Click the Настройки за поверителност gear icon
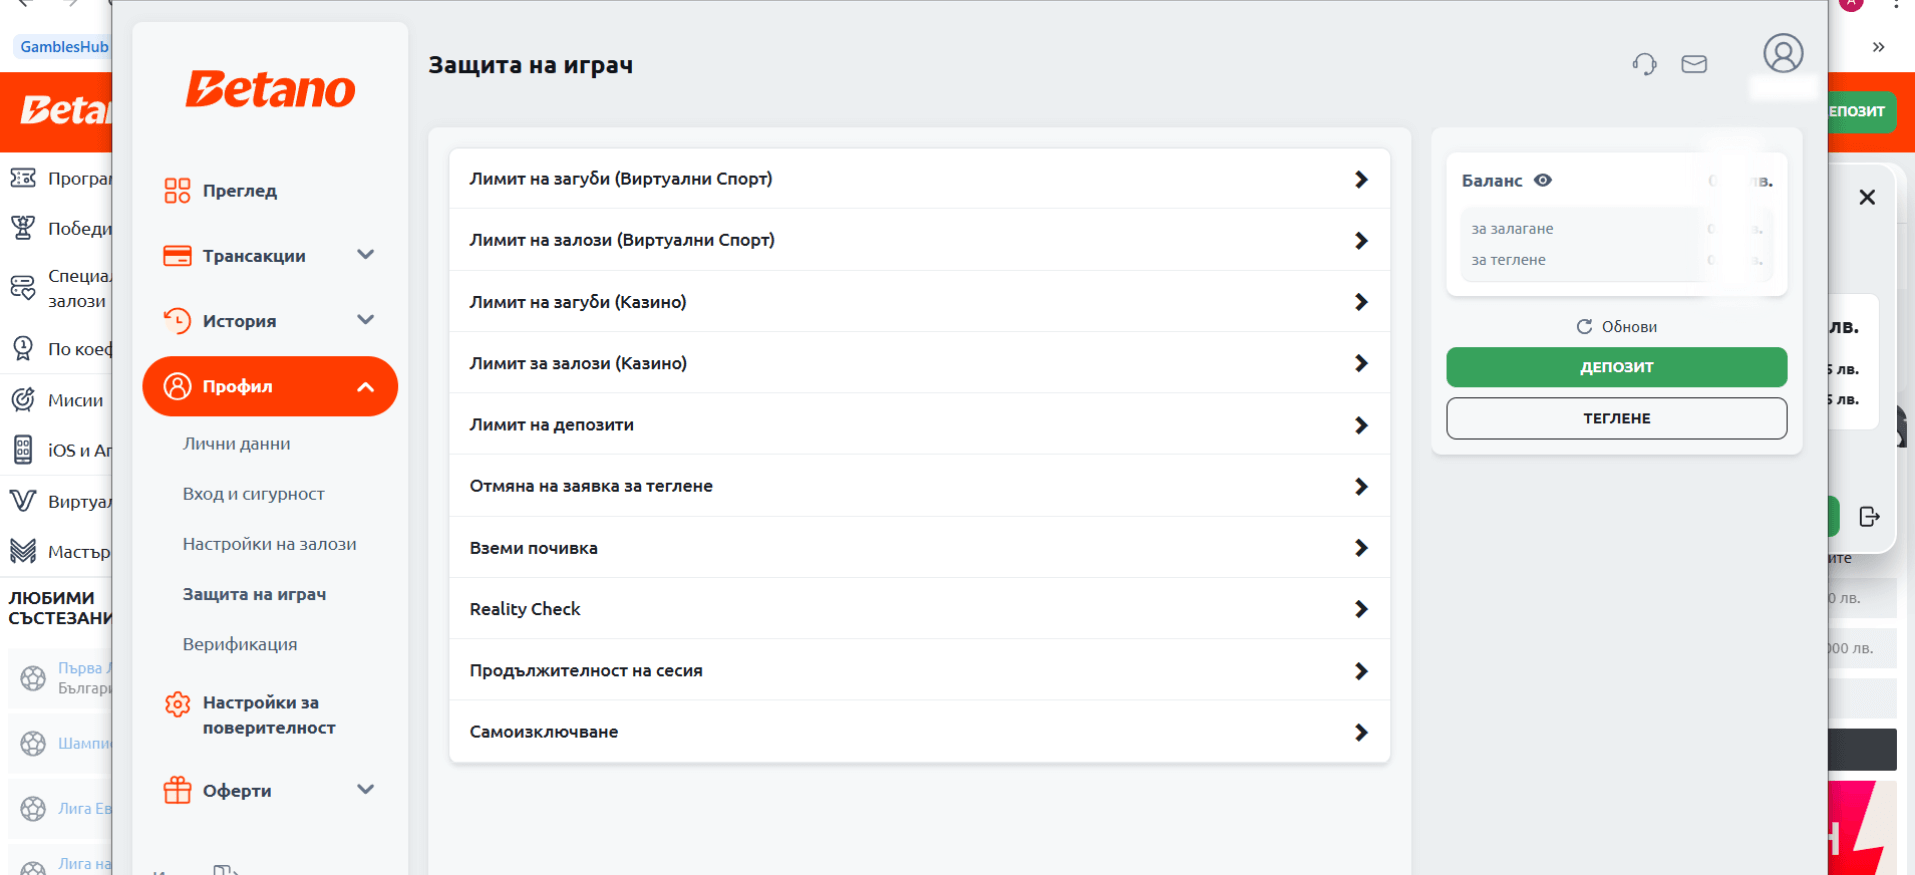Image resolution: width=1915 pixels, height=875 pixels. (x=177, y=704)
